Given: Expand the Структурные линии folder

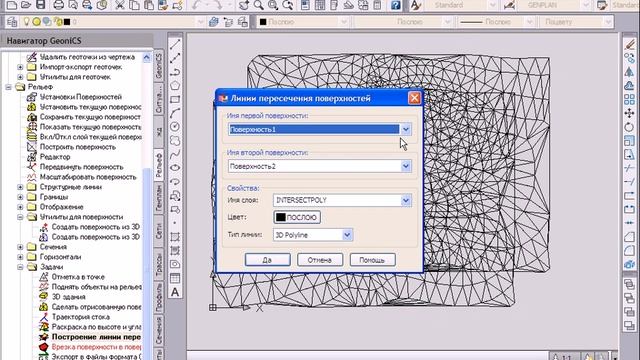Looking at the screenshot, I should pyautogui.click(x=20, y=187).
